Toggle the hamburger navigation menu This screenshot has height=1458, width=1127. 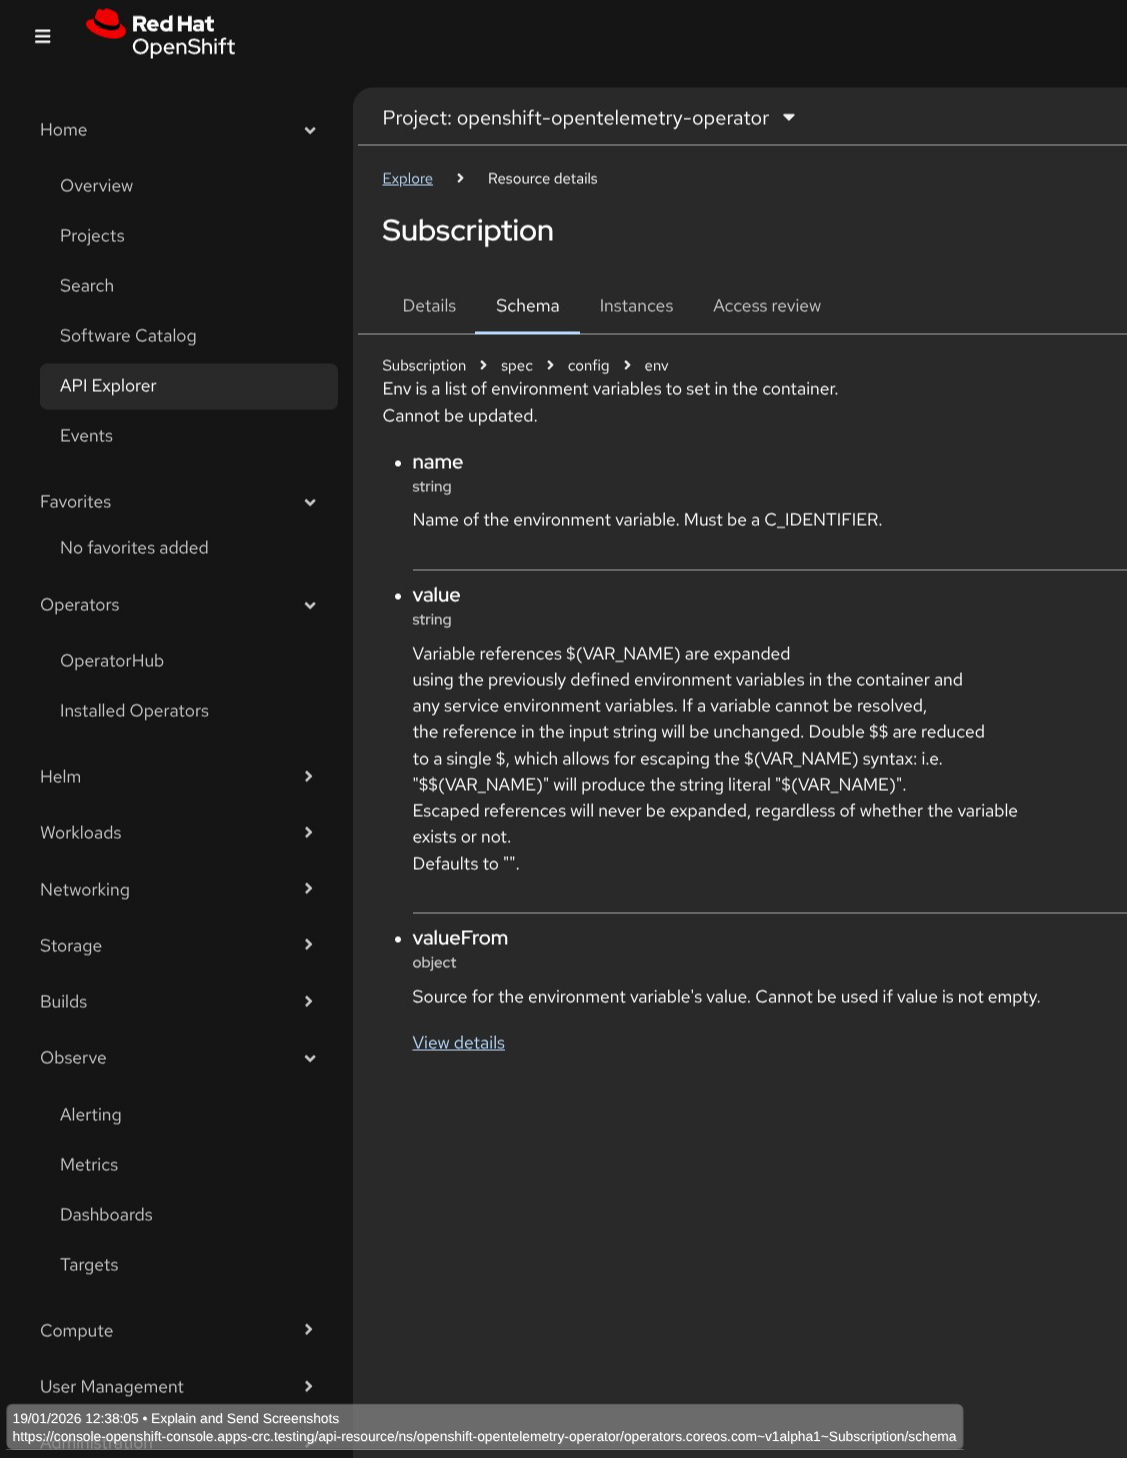[x=42, y=36]
